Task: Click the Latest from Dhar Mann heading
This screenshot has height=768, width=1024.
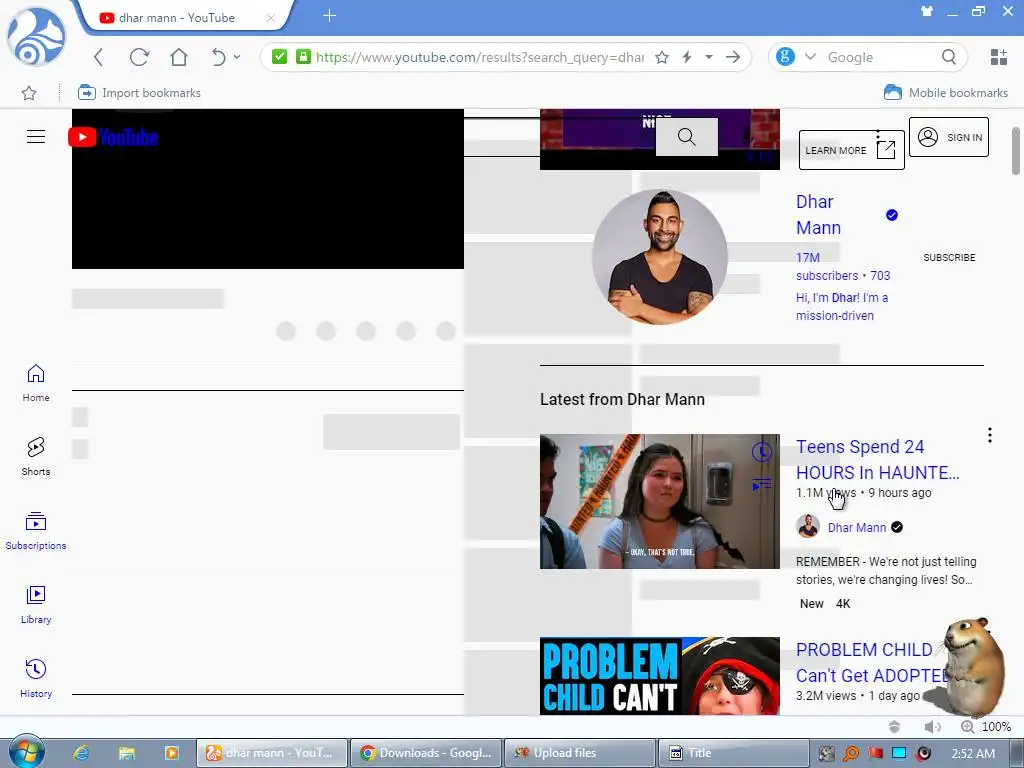Action: [622, 400]
